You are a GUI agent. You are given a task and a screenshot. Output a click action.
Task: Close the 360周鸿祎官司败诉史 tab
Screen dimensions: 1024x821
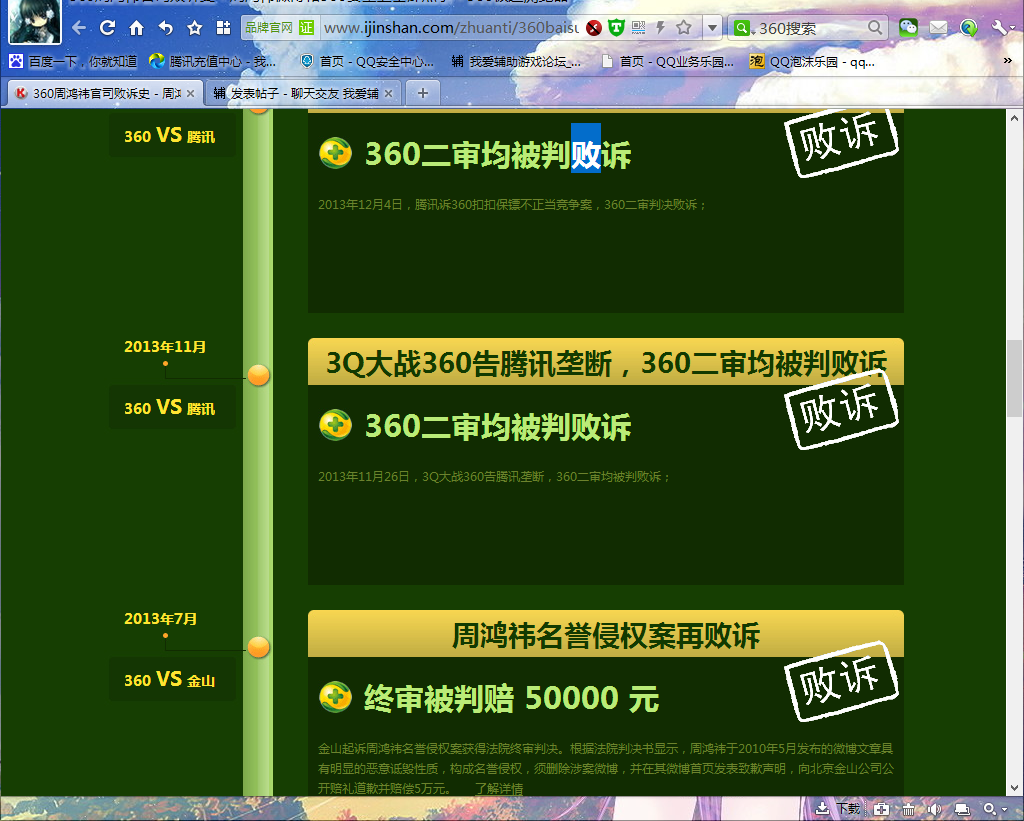click(x=191, y=93)
